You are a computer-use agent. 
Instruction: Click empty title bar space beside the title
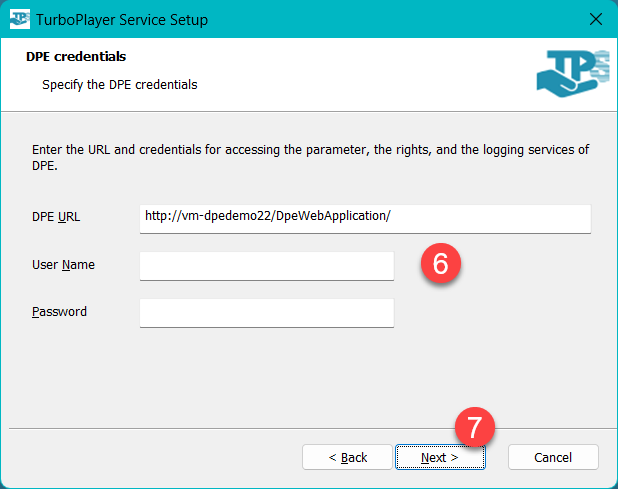[400, 19]
